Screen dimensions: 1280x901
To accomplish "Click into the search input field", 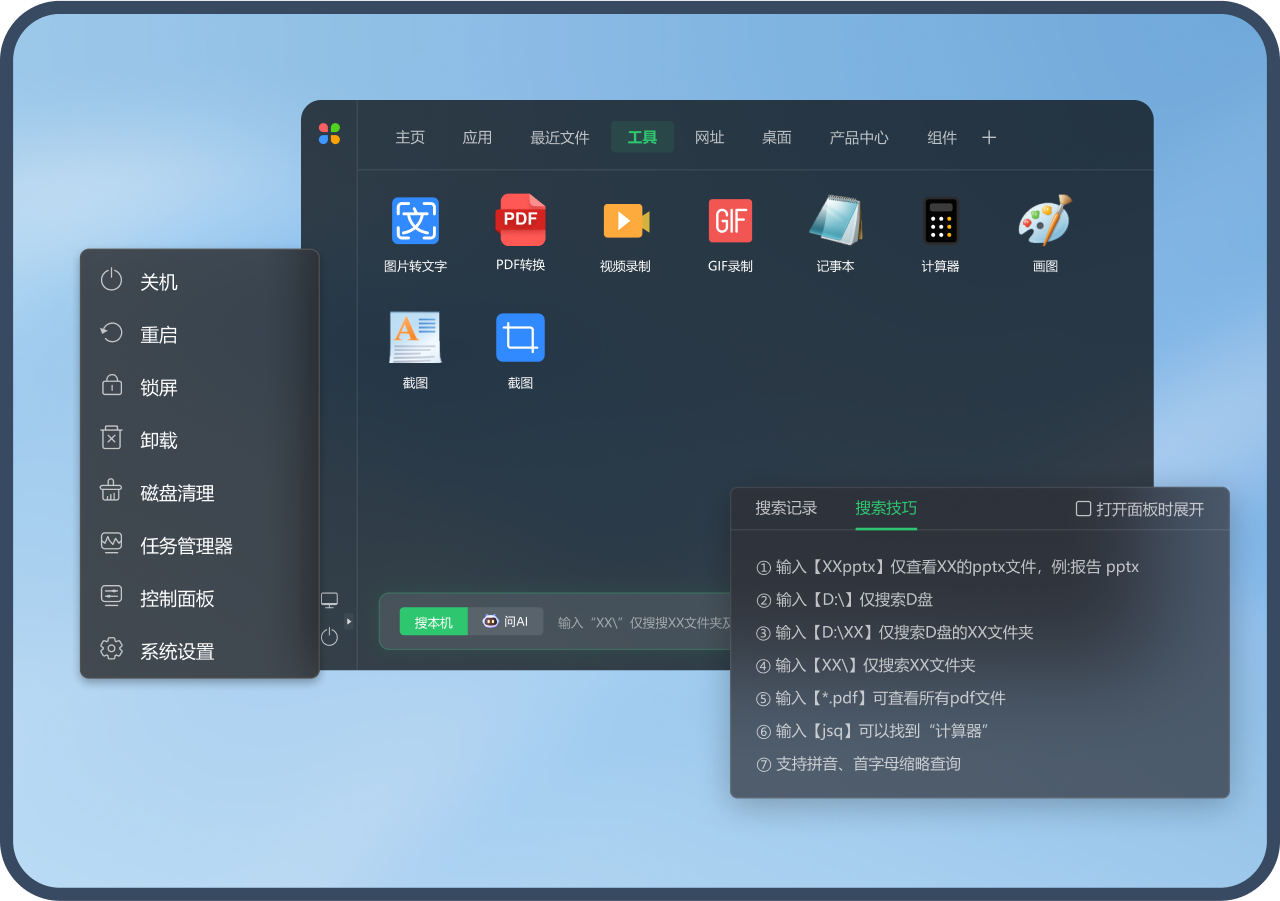I will 640,622.
